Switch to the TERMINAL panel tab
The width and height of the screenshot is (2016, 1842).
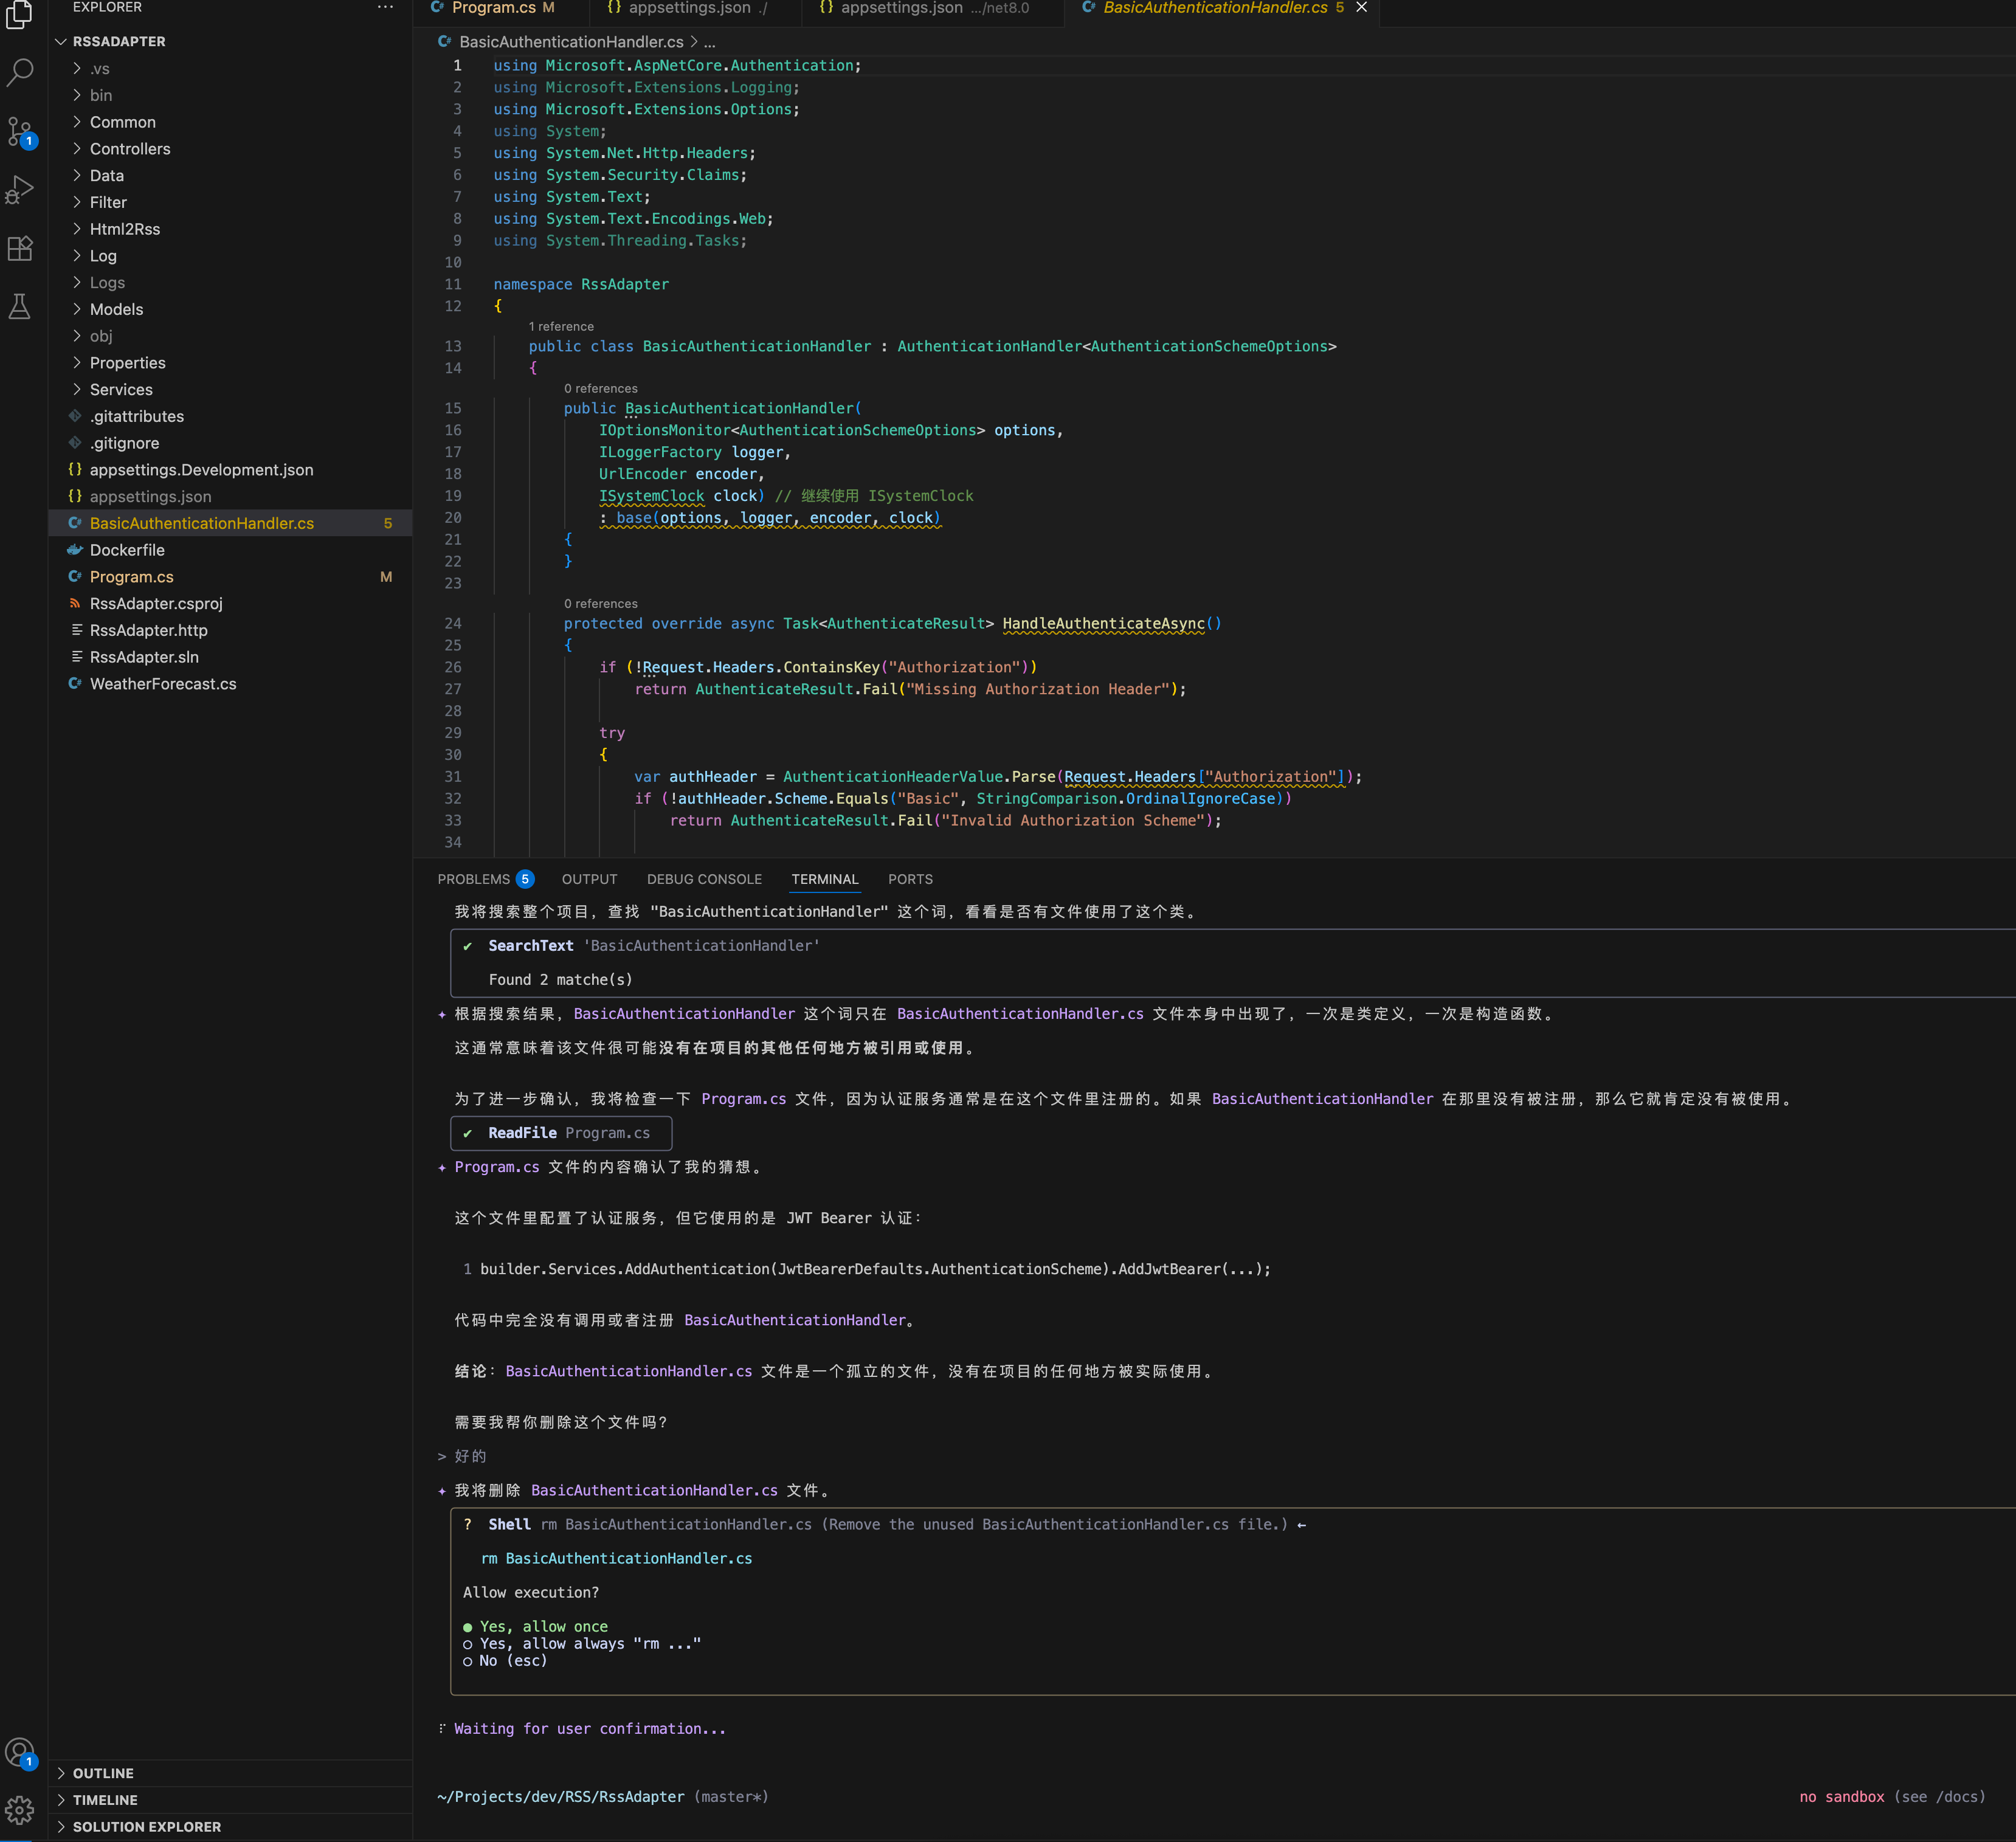[x=824, y=879]
